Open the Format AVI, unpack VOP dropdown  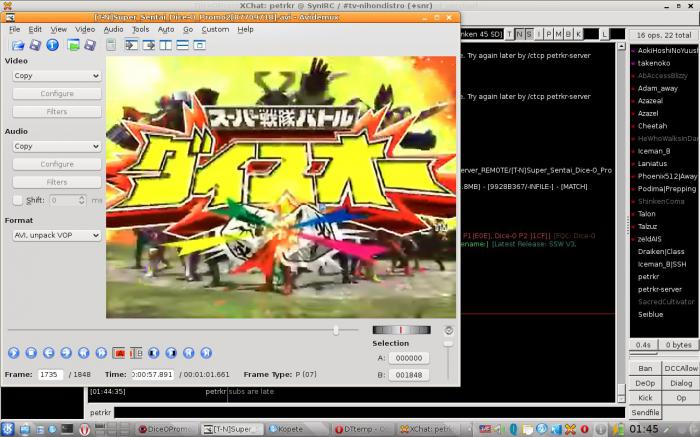click(57, 235)
